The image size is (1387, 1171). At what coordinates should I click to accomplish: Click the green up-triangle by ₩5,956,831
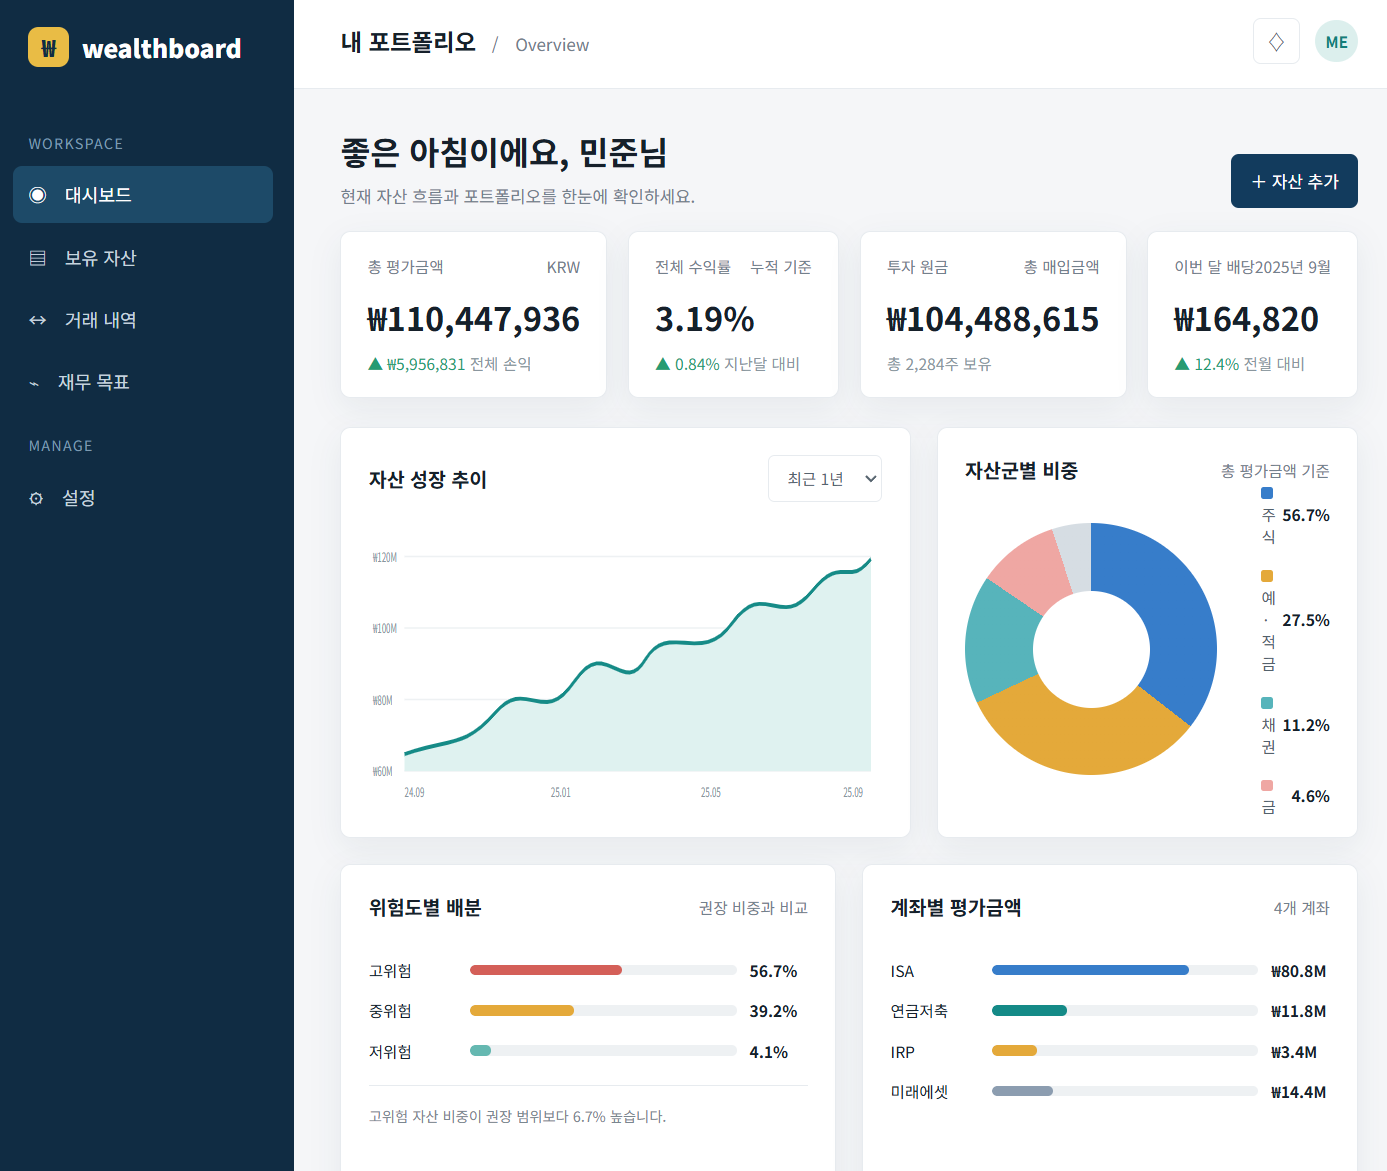click(375, 364)
